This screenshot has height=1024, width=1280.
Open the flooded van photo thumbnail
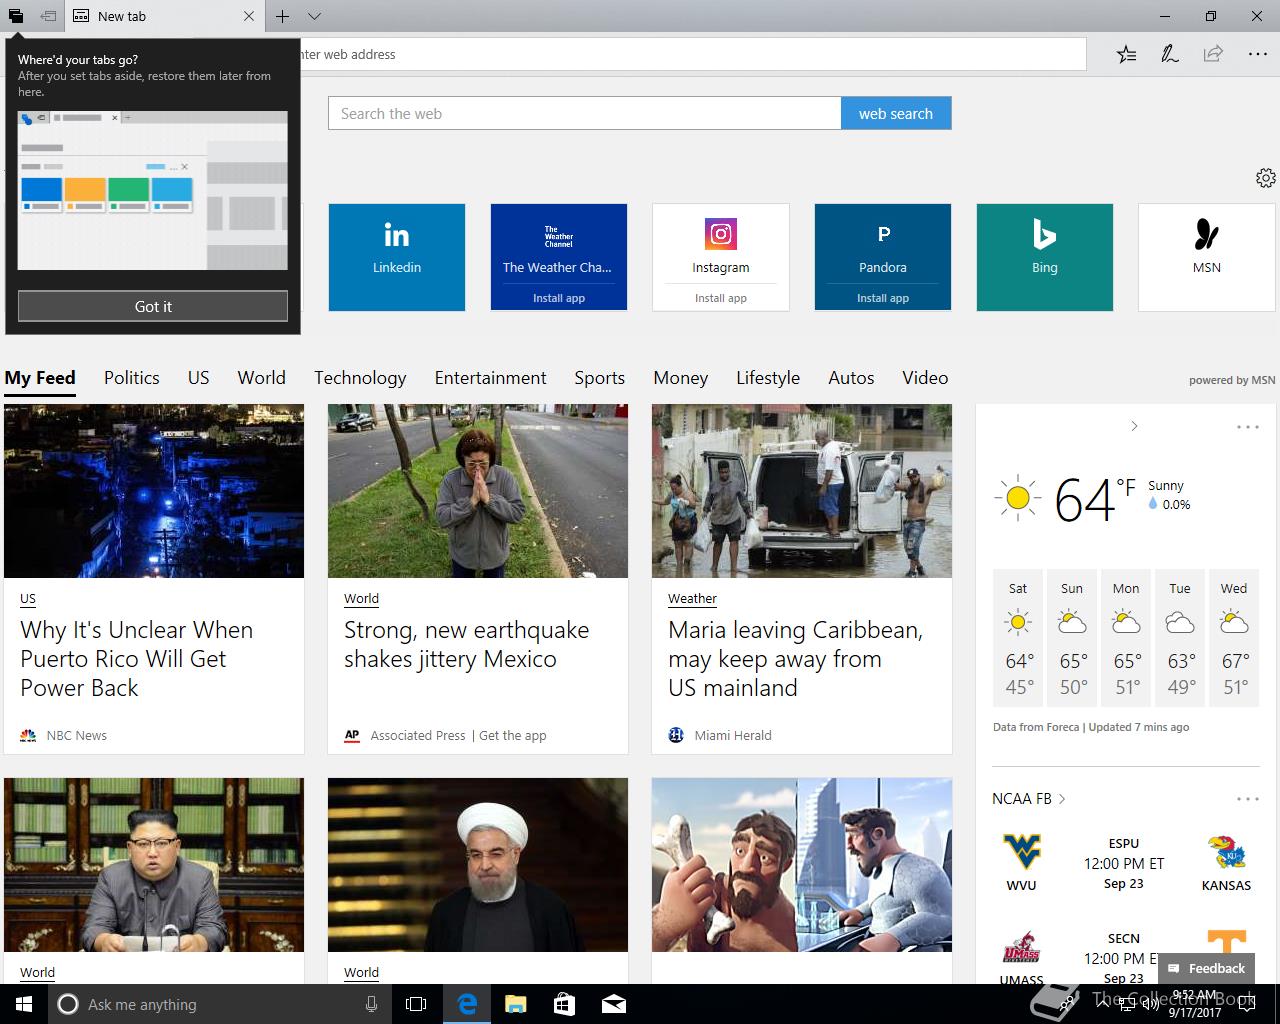(802, 491)
